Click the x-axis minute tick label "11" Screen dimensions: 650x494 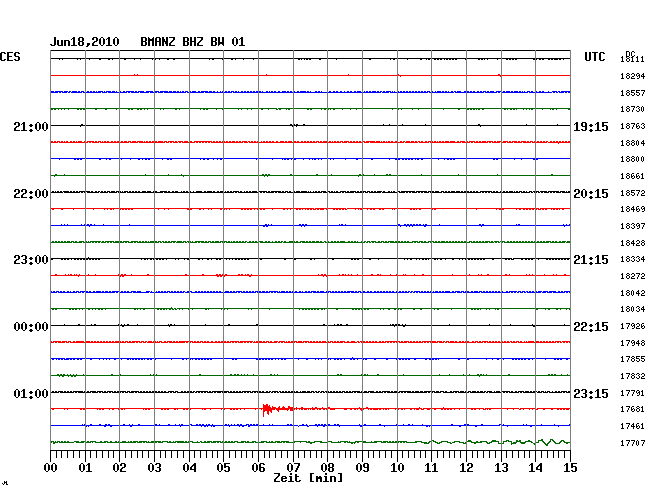pos(432,468)
